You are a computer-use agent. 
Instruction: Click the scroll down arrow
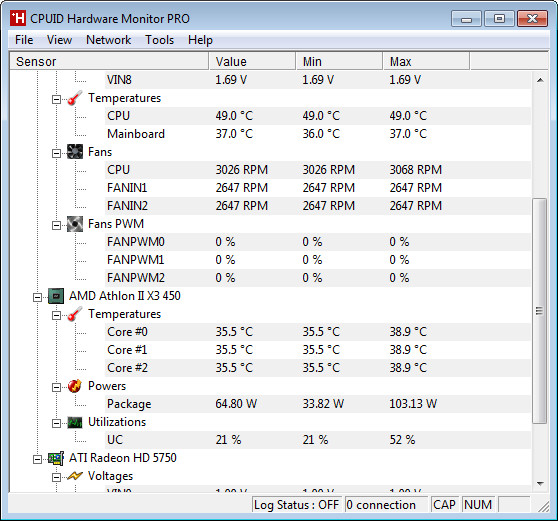click(540, 484)
